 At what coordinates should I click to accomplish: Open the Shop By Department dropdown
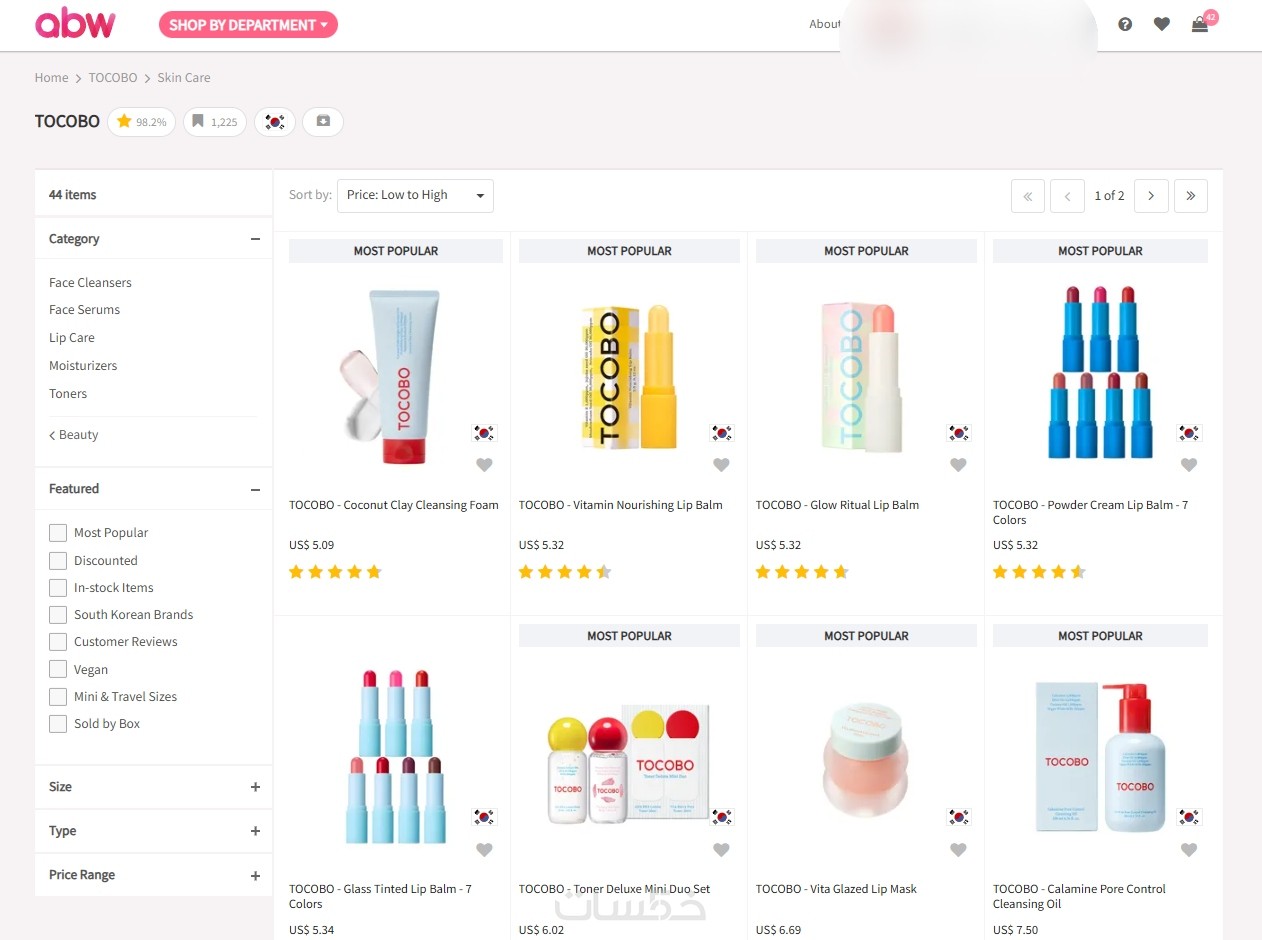tap(248, 25)
